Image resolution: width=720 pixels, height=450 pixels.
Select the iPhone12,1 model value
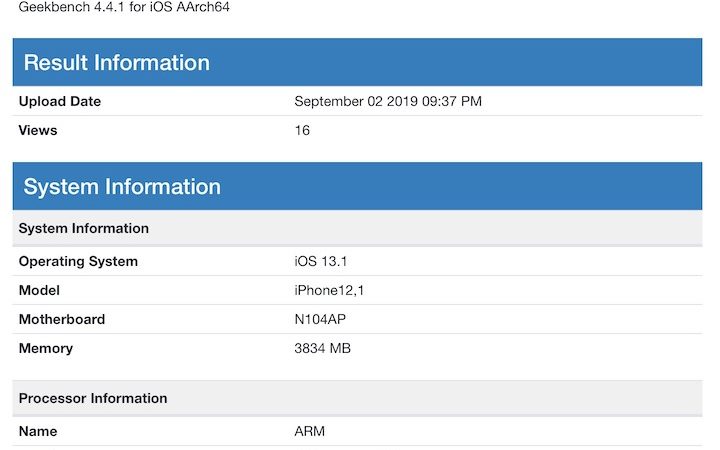click(x=329, y=290)
